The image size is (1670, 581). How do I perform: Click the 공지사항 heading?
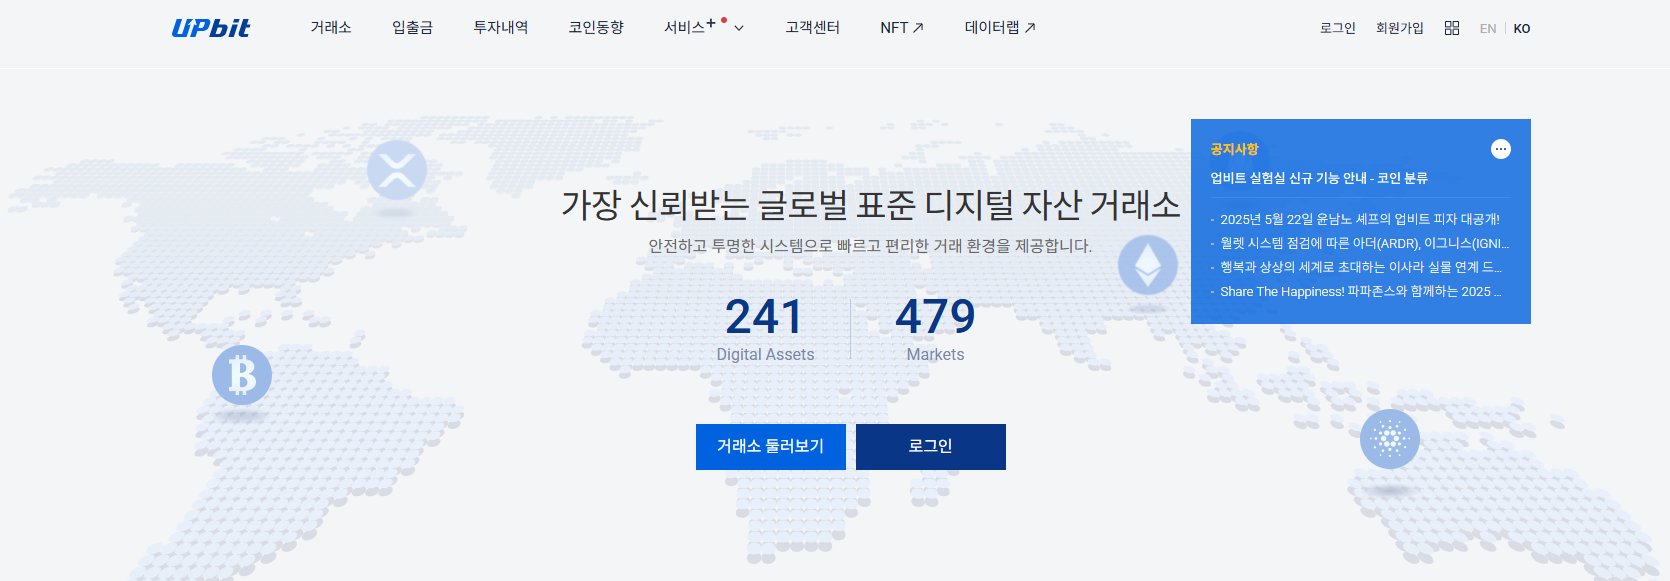[x=1234, y=149]
